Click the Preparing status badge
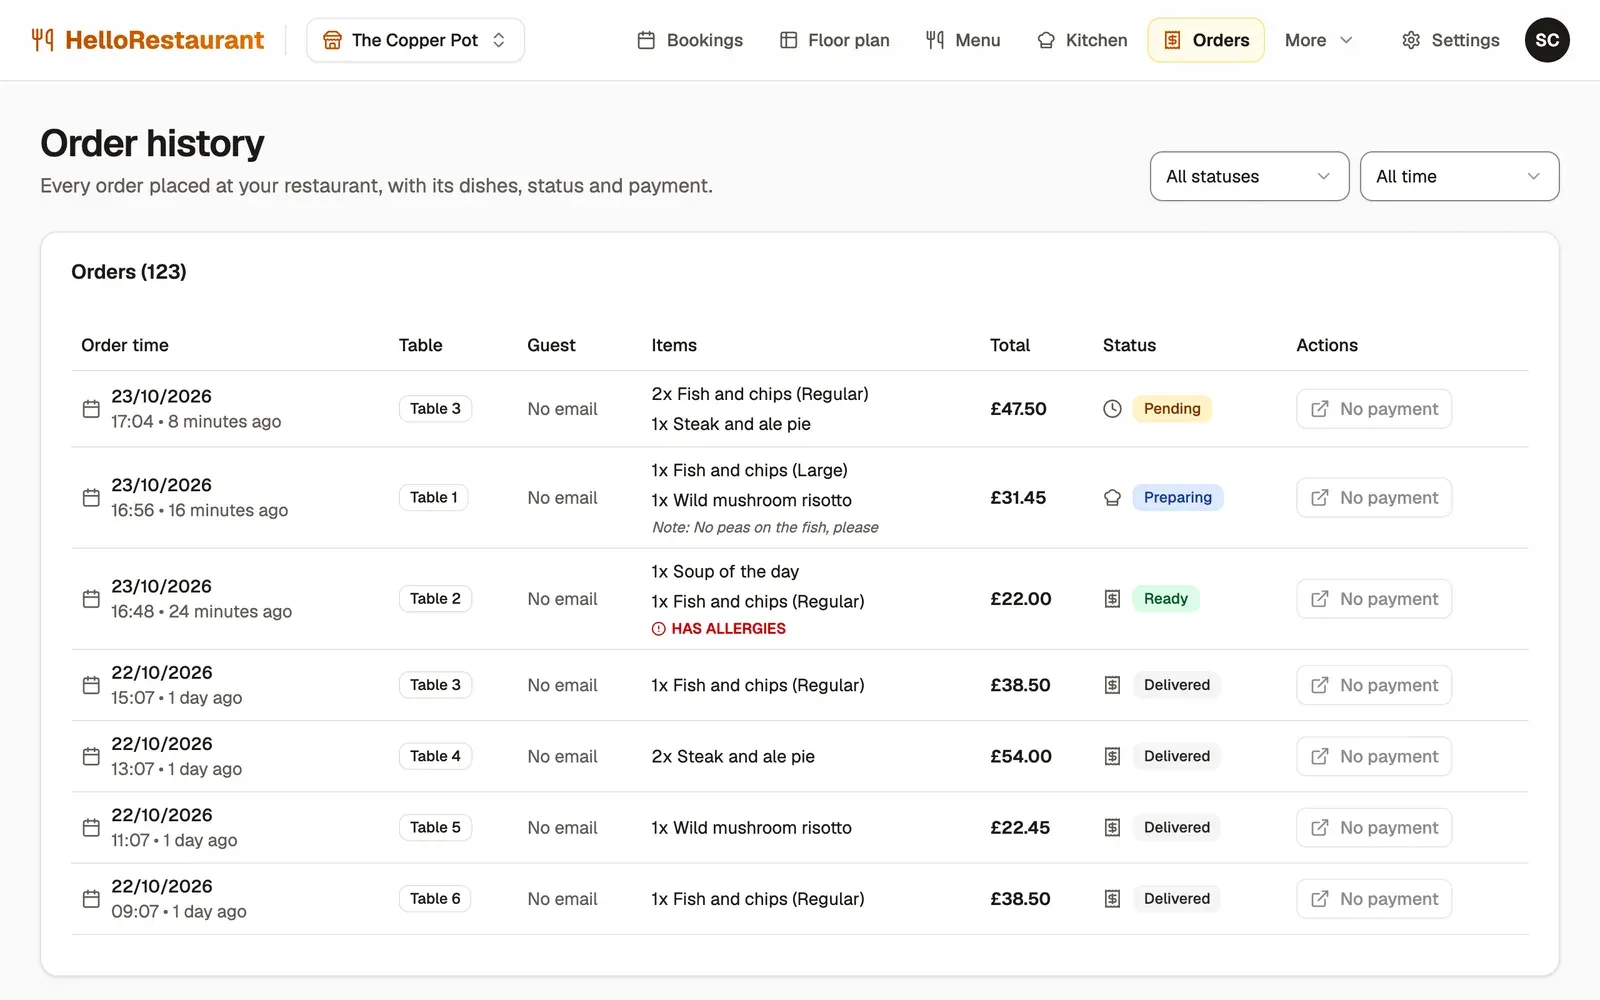 click(x=1178, y=498)
